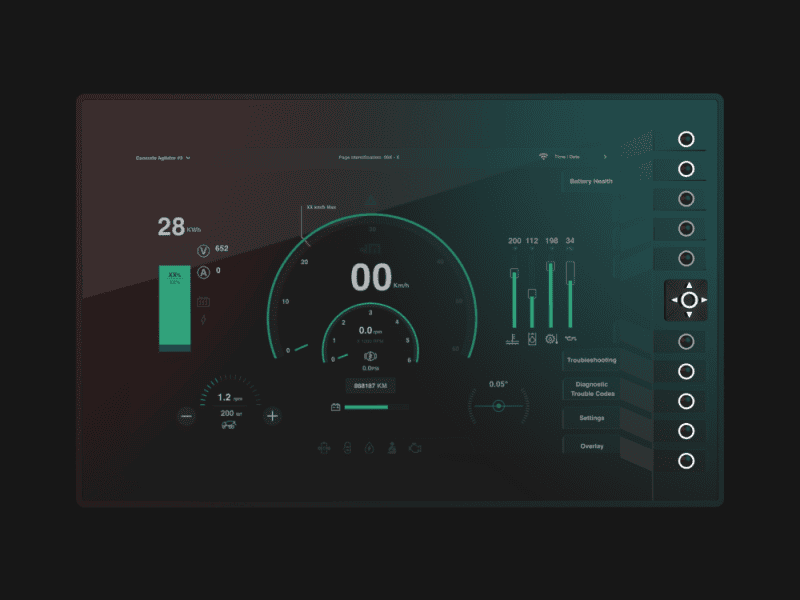Image resolution: width=800 pixels, height=600 pixels.
Task: Click the fluid droplet indicator icon
Action: (369, 448)
